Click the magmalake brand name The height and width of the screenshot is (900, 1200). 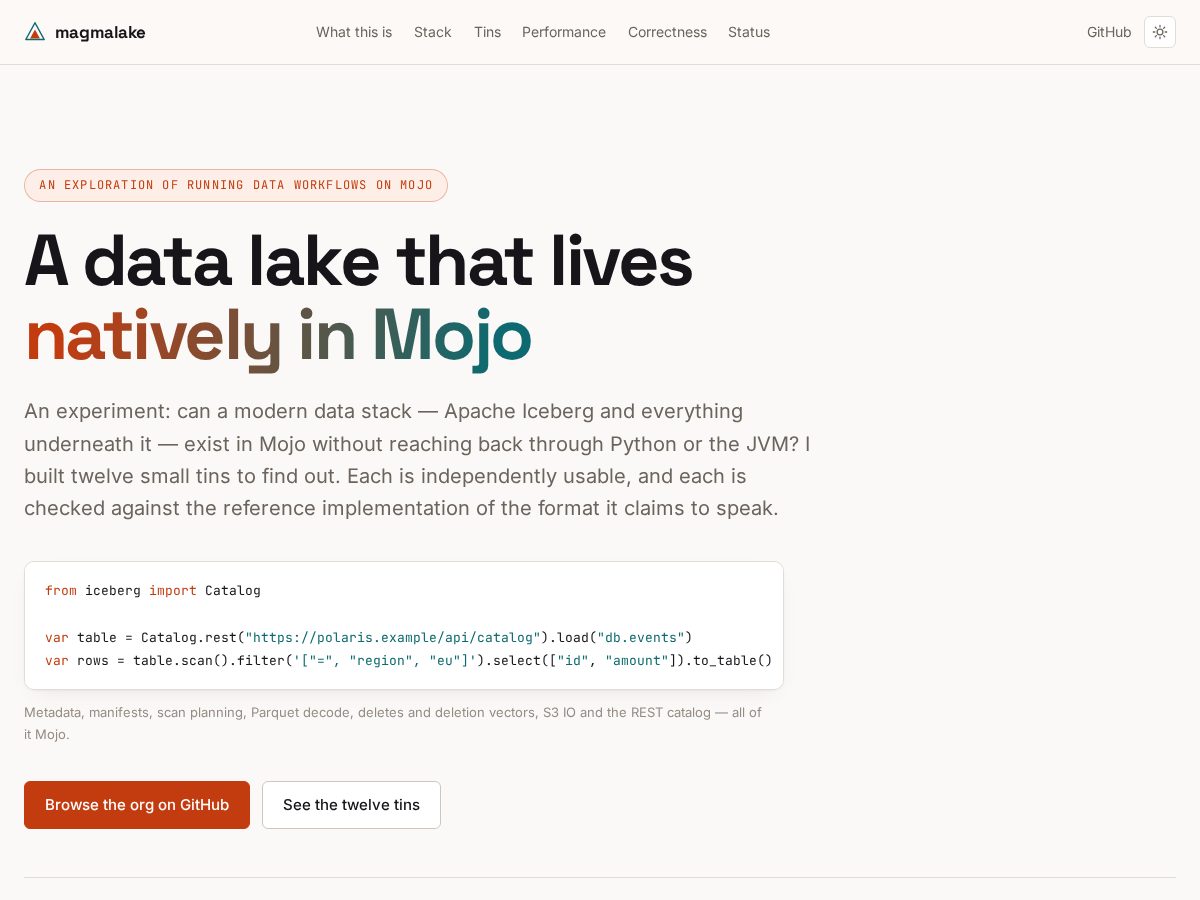point(100,32)
